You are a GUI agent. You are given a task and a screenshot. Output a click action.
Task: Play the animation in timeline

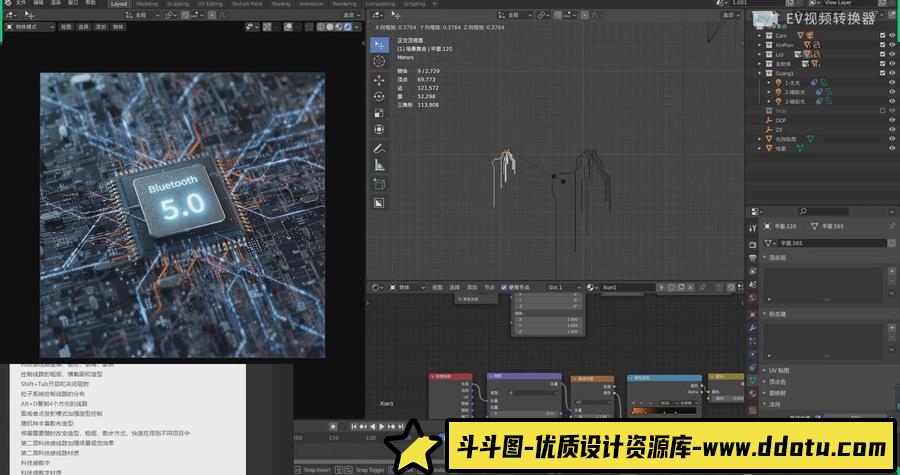point(382,426)
